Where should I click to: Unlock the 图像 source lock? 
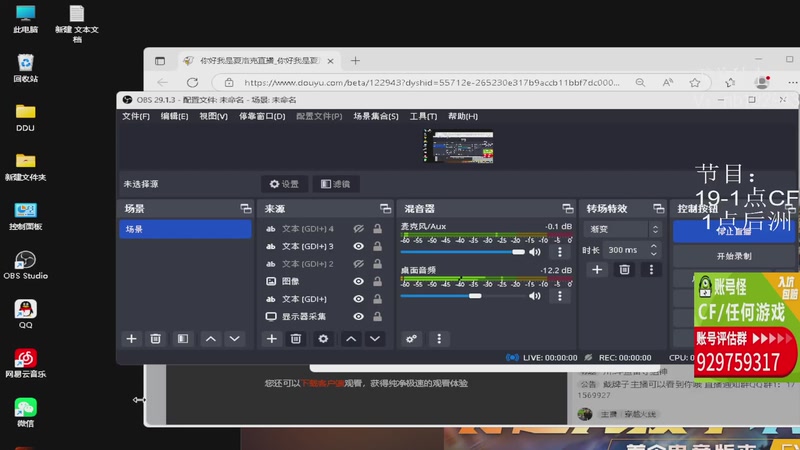coord(378,281)
